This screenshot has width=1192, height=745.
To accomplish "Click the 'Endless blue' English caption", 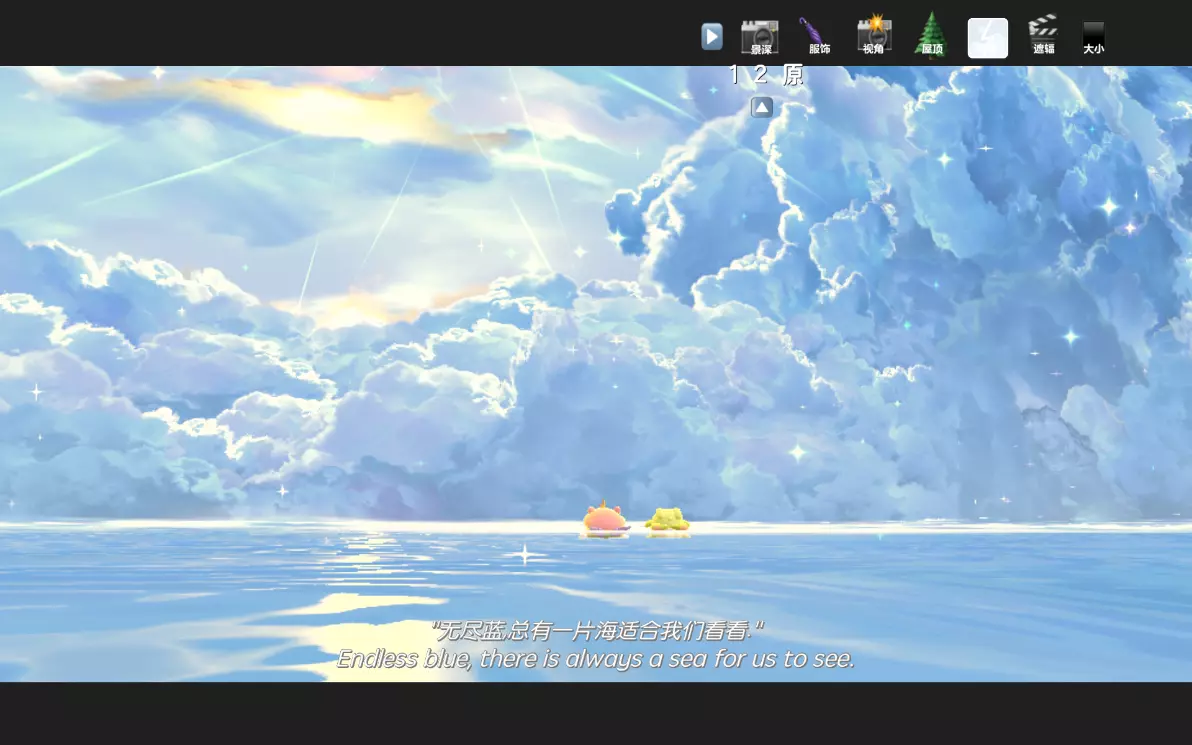I will pyautogui.click(x=596, y=659).
